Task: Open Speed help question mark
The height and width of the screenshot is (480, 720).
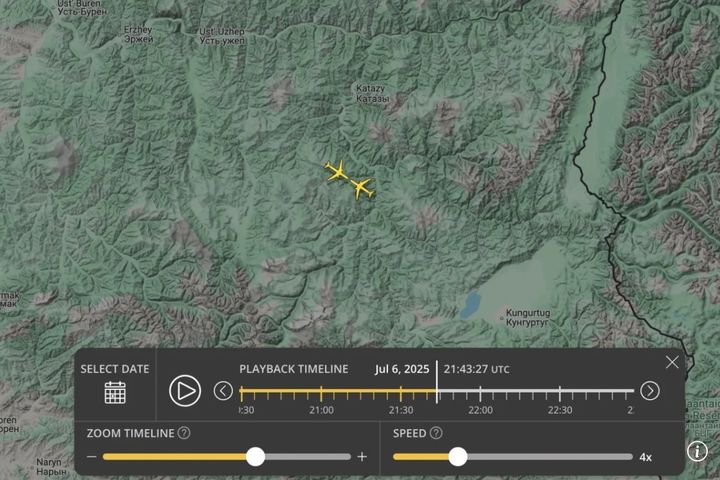Action: 436,433
